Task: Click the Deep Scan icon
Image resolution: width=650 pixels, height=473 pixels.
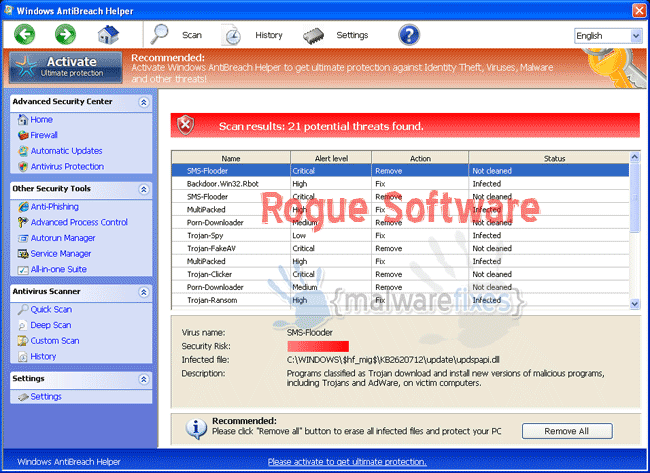Action: tap(23, 325)
